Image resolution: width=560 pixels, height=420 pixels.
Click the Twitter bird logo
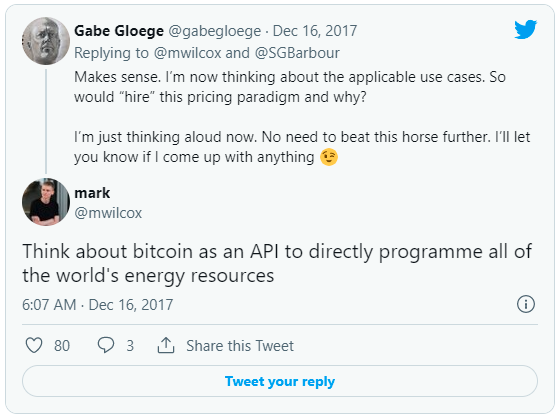tap(525, 29)
